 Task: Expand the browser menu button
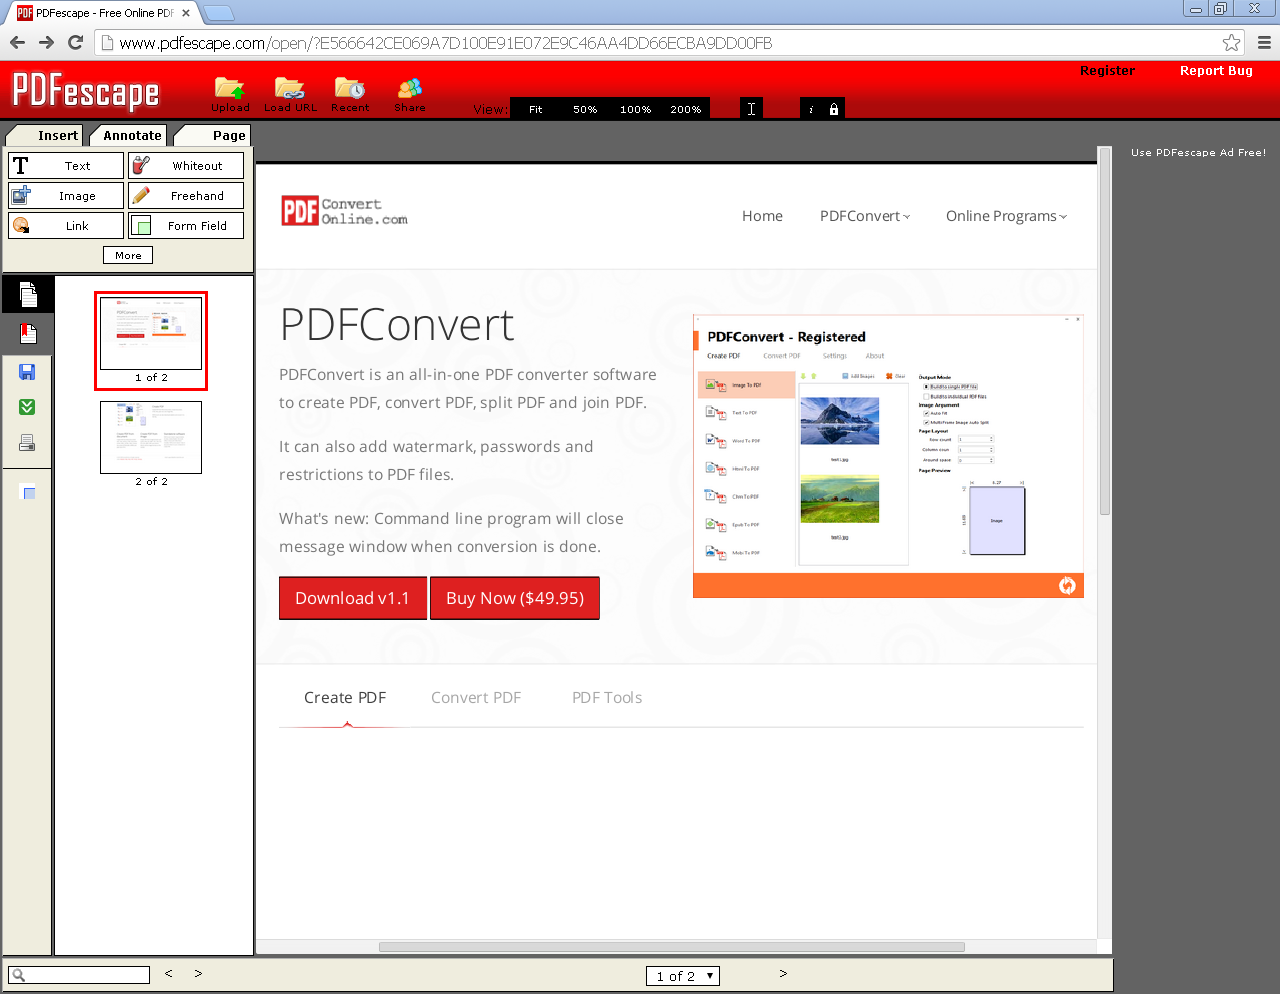coord(1262,42)
